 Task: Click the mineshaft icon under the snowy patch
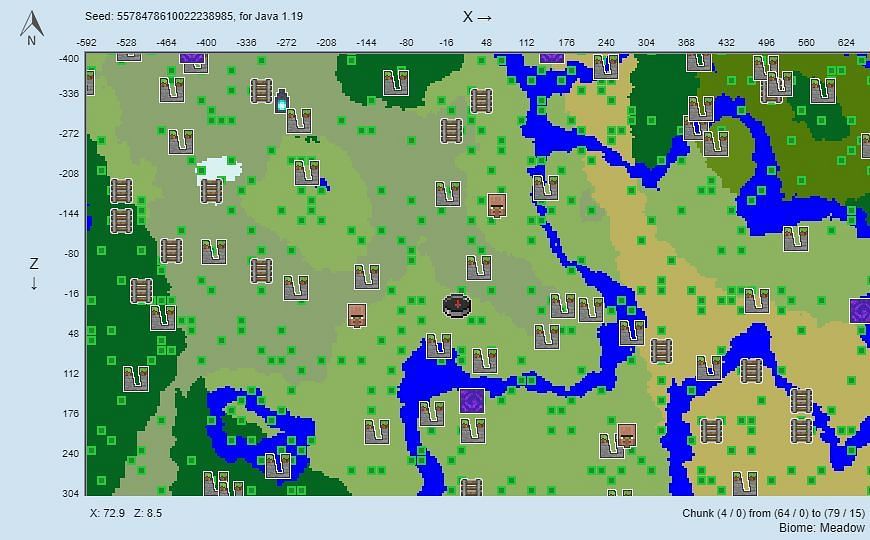pyautogui.click(x=211, y=191)
